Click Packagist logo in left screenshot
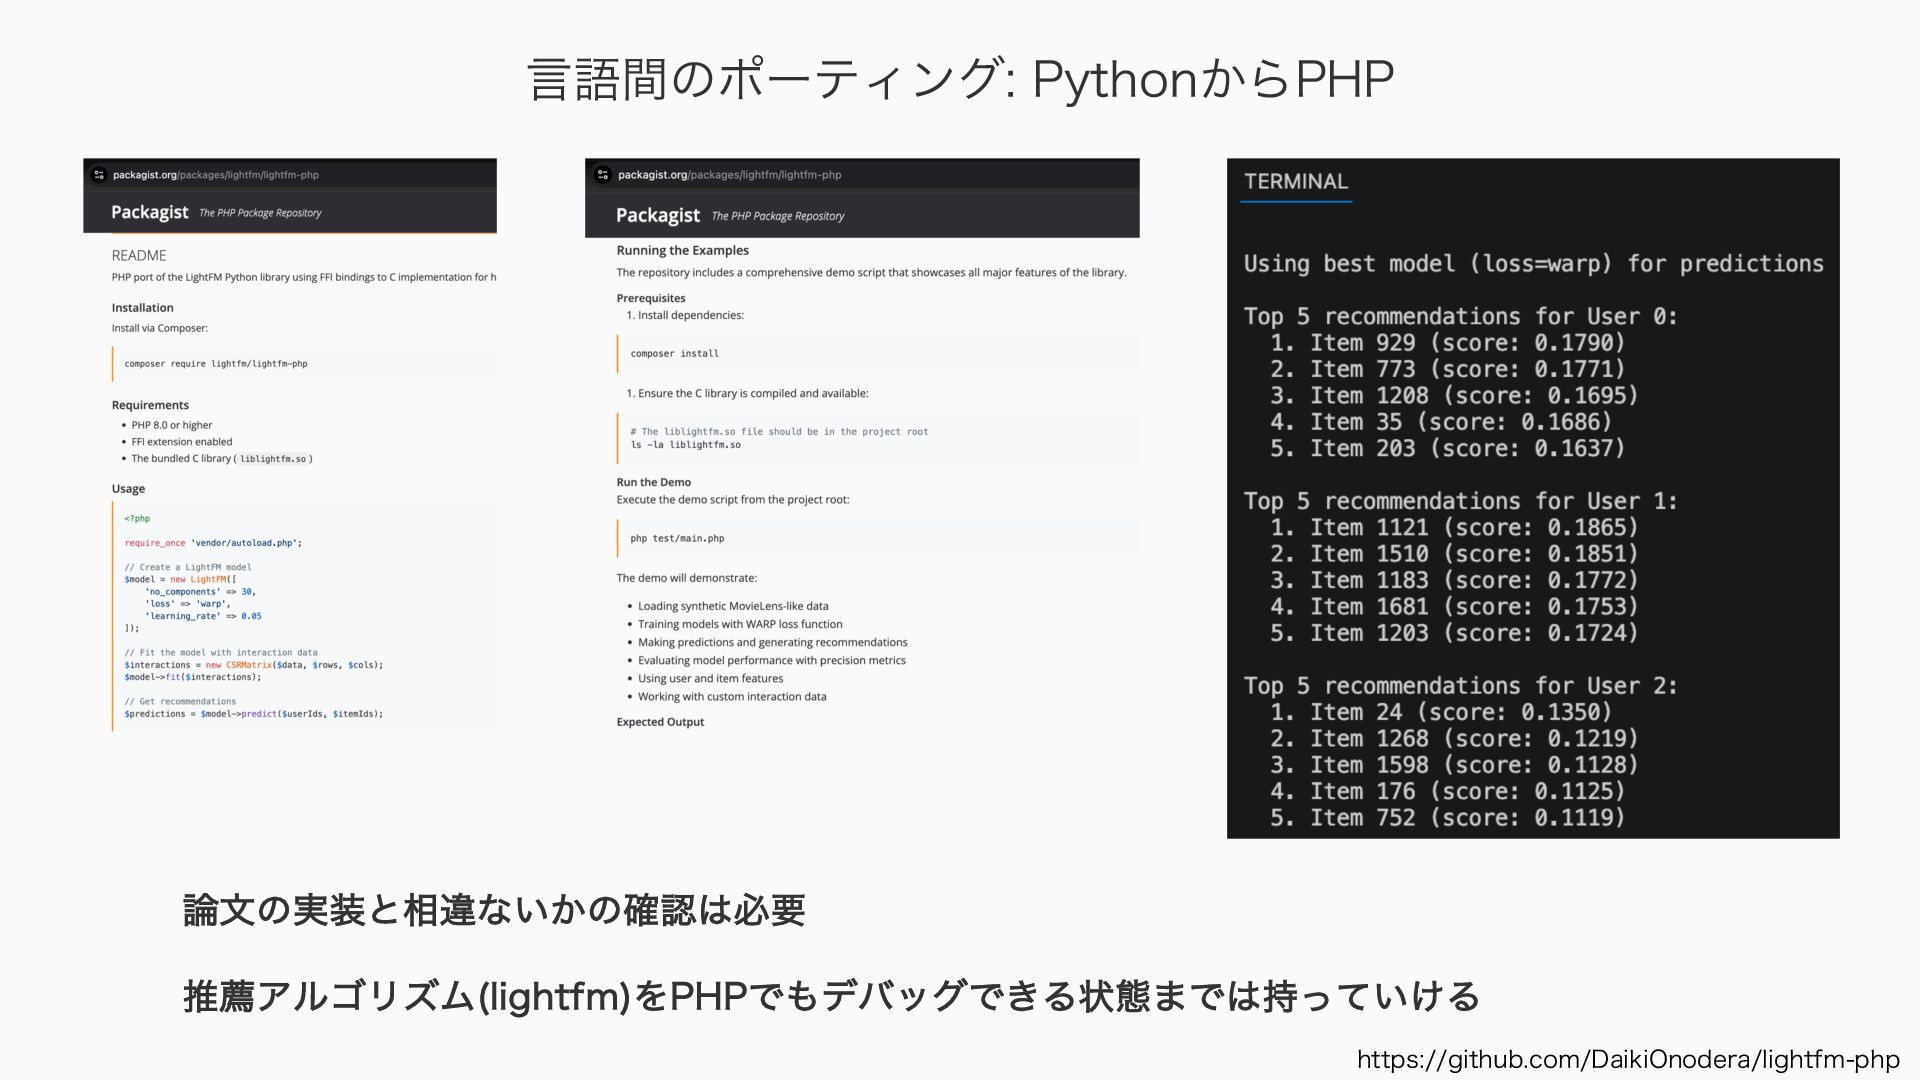This screenshot has height=1080, width=1920. (x=150, y=212)
